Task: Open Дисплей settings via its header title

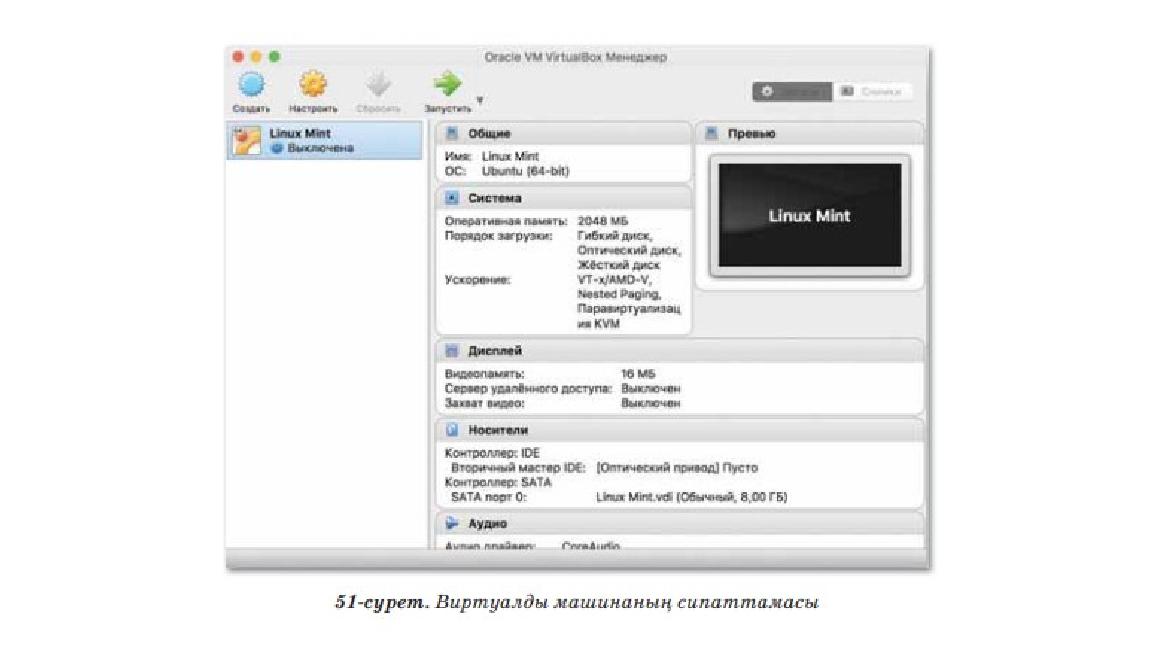Action: [x=494, y=350]
